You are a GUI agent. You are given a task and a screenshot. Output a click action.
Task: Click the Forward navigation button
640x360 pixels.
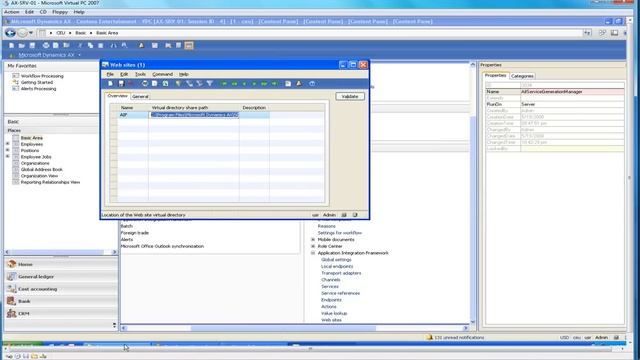pyautogui.click(x=23, y=33)
